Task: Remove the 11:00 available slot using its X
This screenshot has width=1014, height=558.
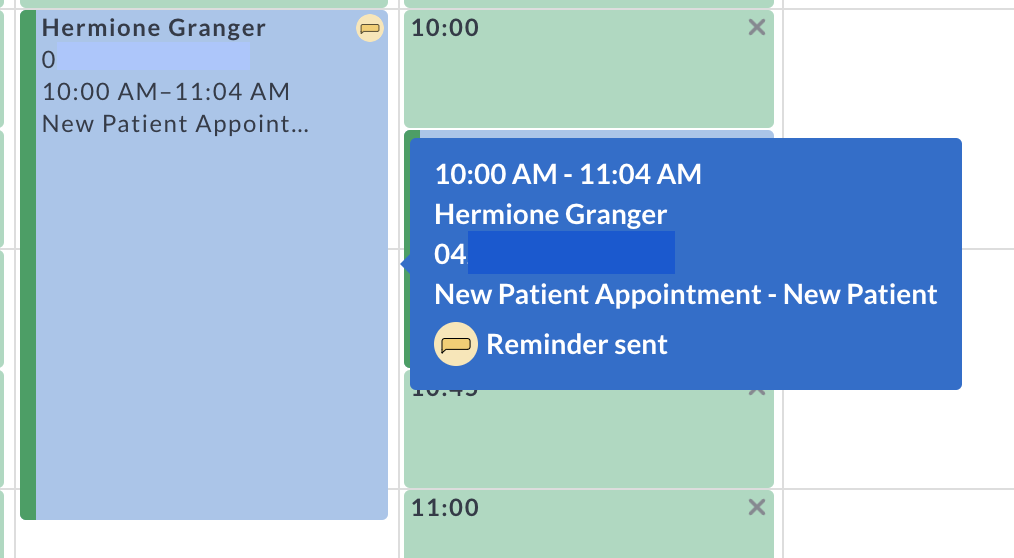Action: (757, 507)
